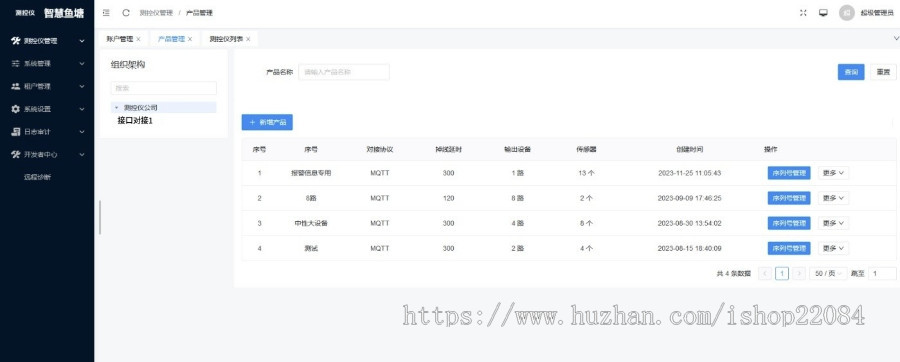Open the tabs dropdown arrow at far right
This screenshot has height=362, width=900.
point(896,38)
